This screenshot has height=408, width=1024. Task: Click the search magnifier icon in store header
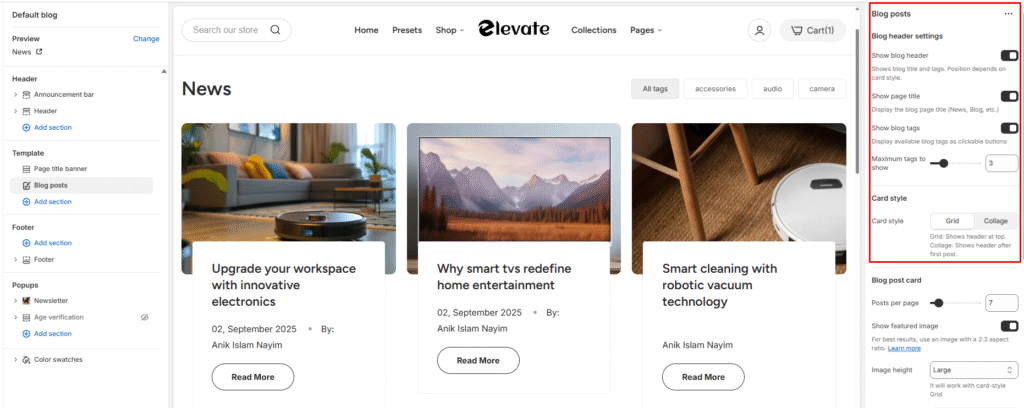click(275, 30)
